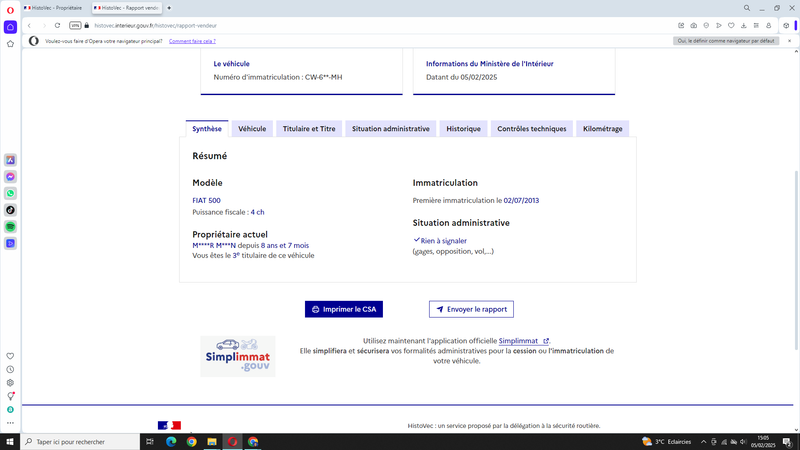Click the Opera taskbar icon
Viewport: 800px width, 450px height.
[232, 442]
